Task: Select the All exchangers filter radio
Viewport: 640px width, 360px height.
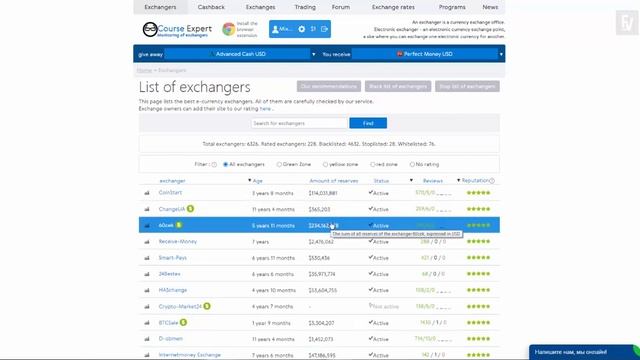Action: click(225, 164)
